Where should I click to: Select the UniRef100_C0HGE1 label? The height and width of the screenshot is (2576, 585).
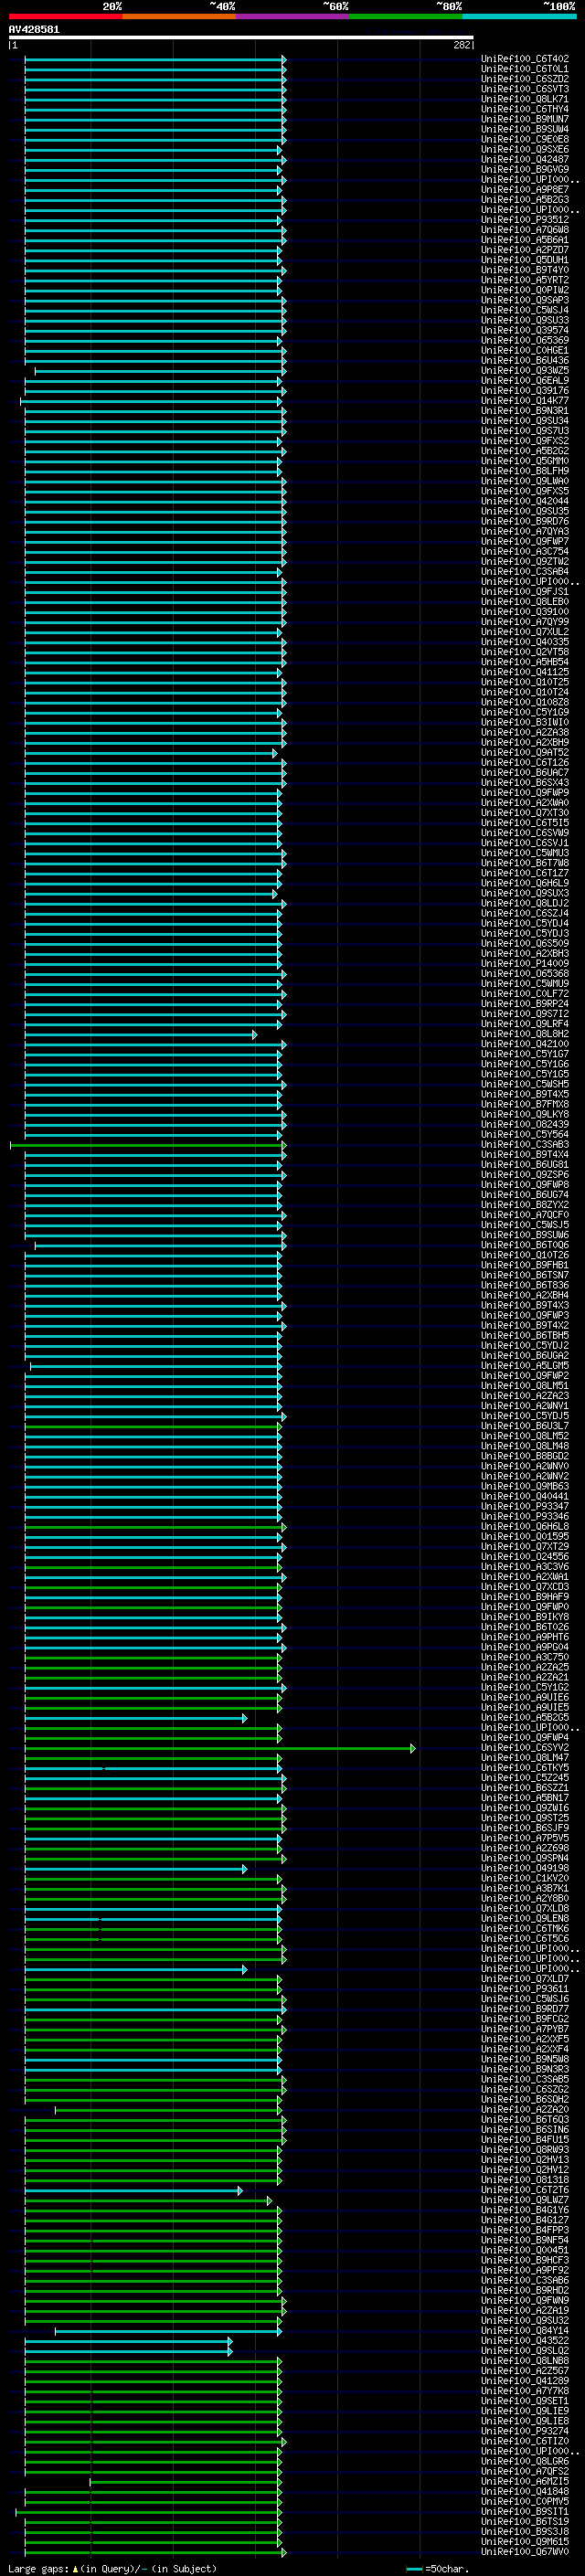coord(525,350)
